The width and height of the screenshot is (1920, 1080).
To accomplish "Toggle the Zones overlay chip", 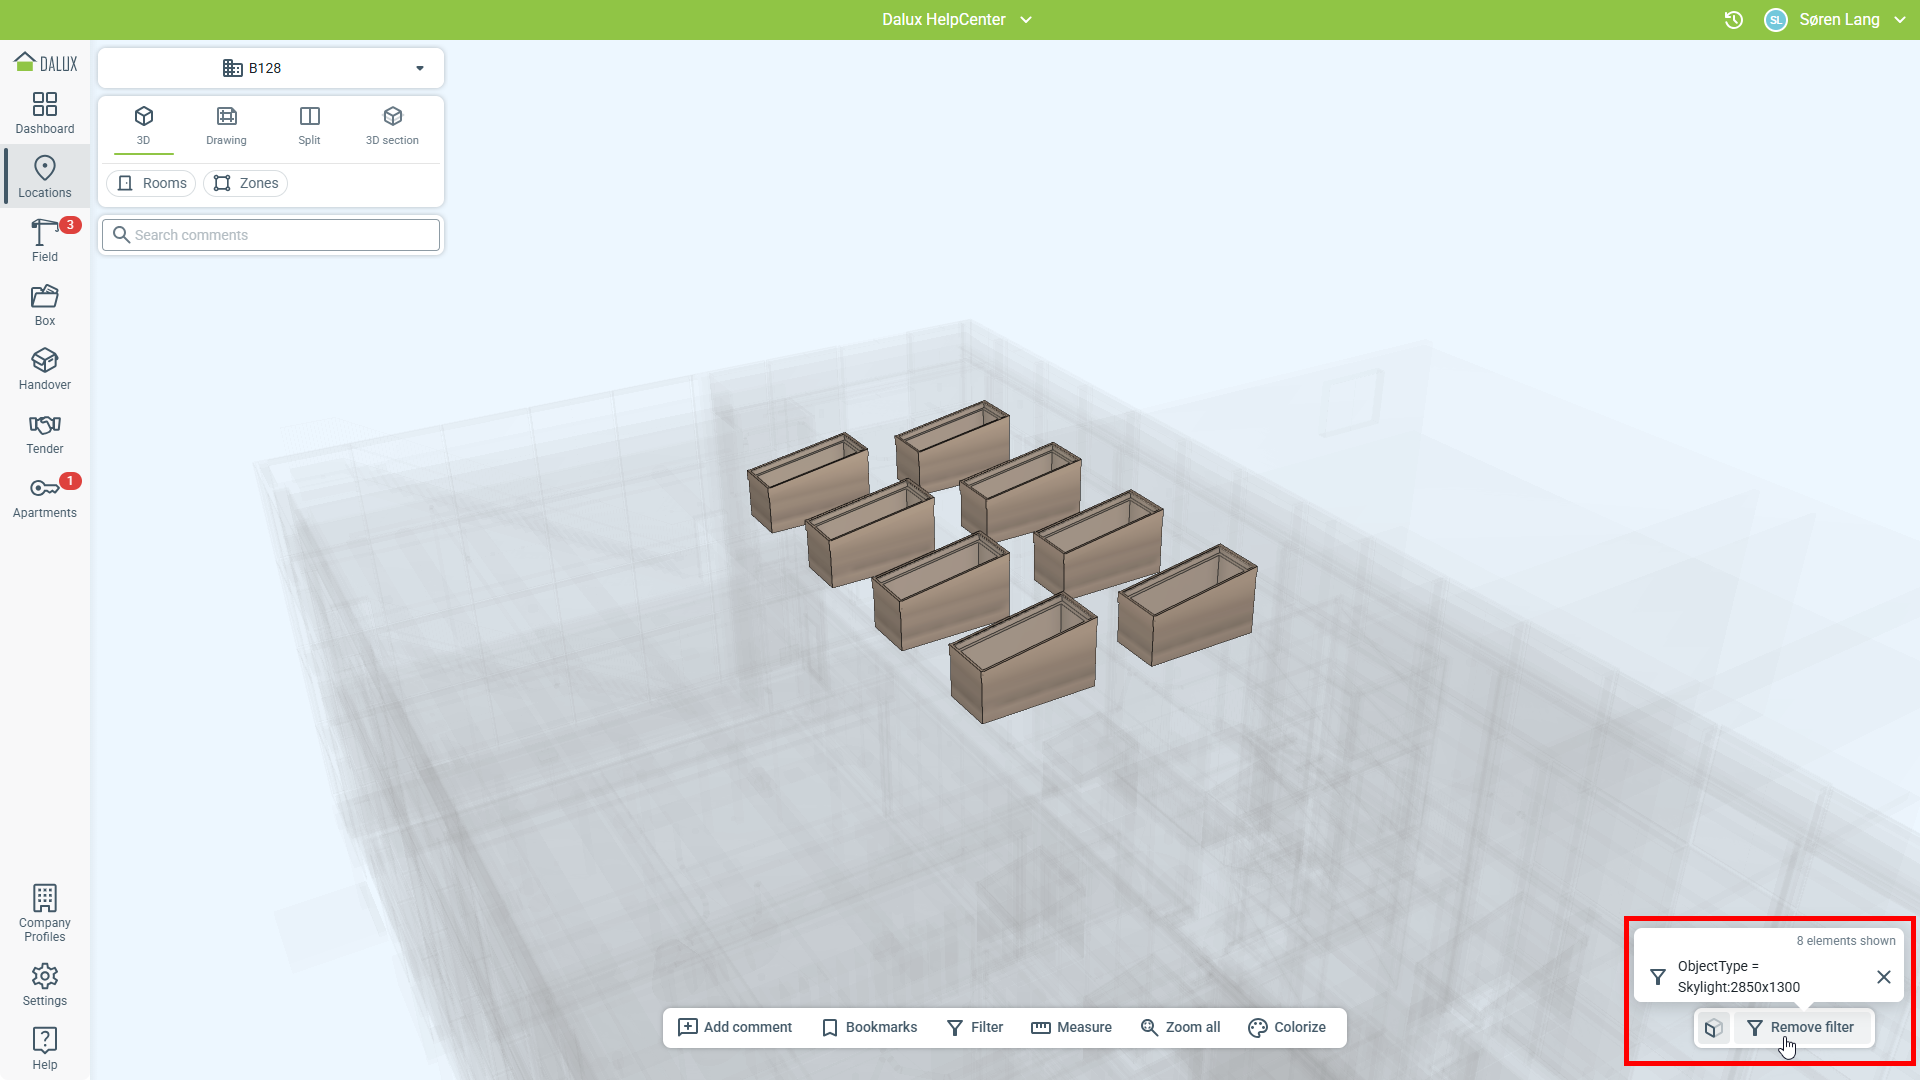I will tap(246, 183).
